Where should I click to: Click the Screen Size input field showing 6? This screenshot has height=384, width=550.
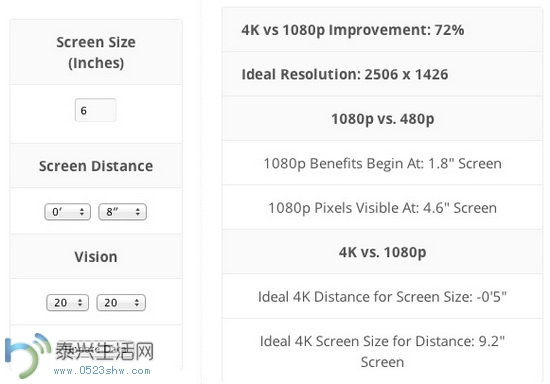[x=95, y=110]
